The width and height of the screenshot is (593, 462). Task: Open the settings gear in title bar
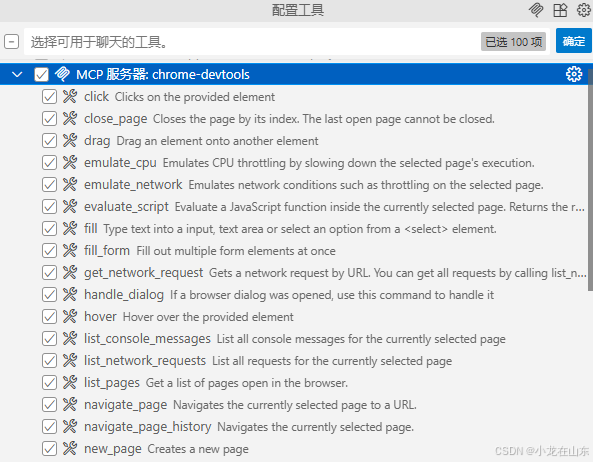coord(584,10)
